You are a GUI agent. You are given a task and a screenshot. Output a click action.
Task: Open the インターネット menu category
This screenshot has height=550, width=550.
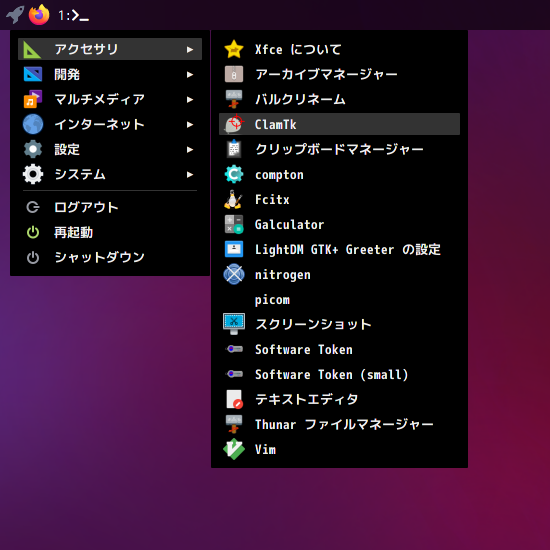tap(110, 124)
